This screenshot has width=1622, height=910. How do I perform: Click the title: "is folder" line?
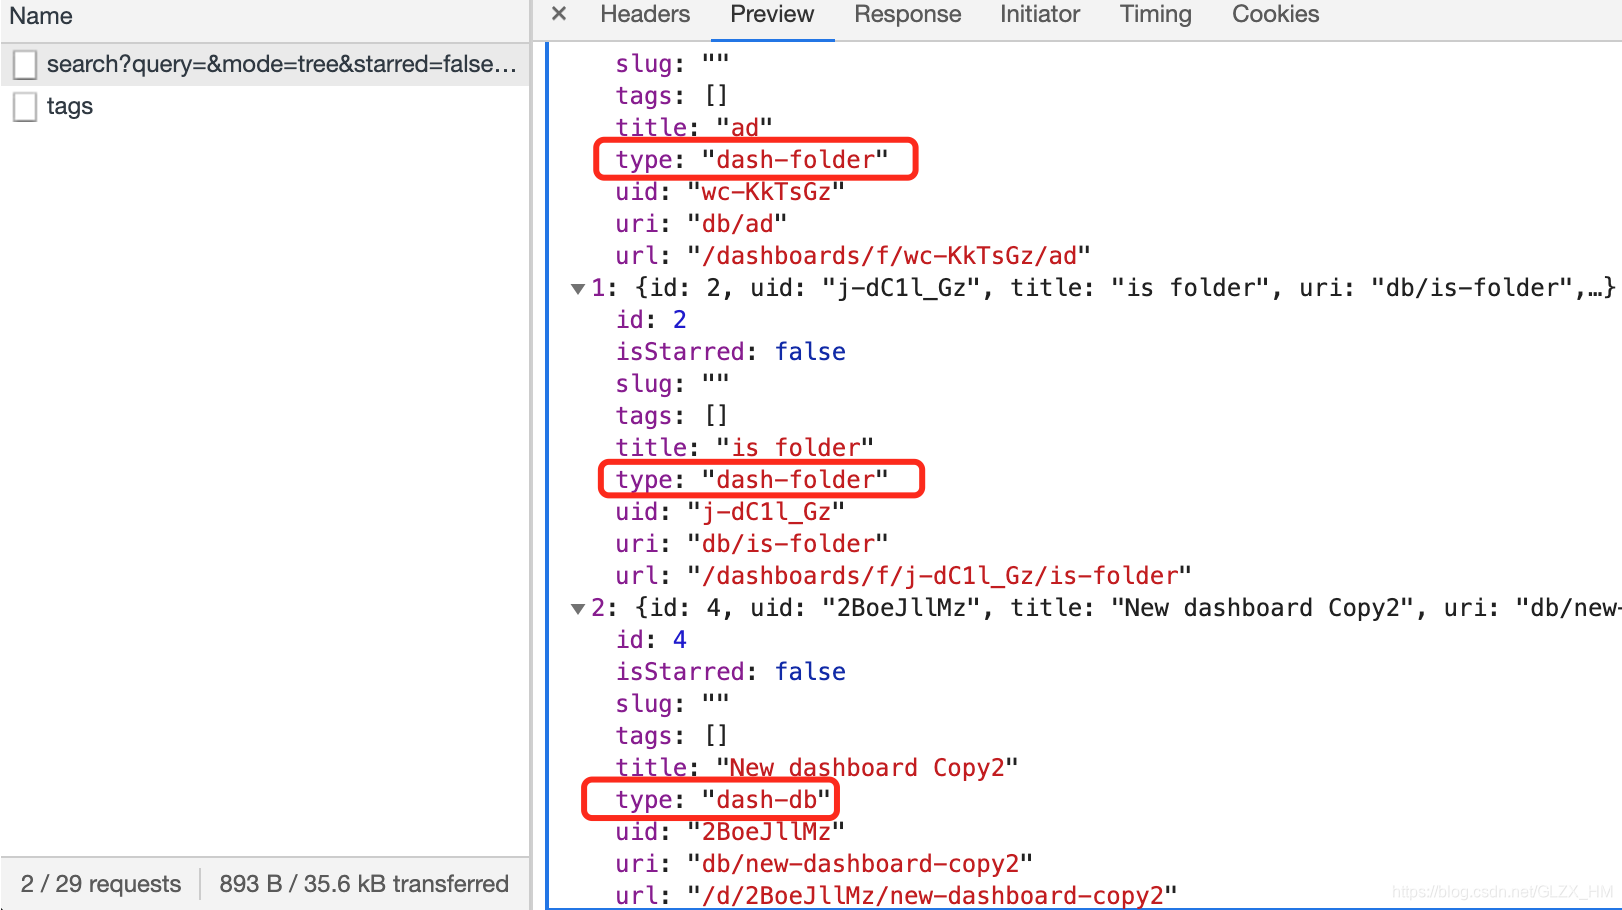[x=745, y=448]
